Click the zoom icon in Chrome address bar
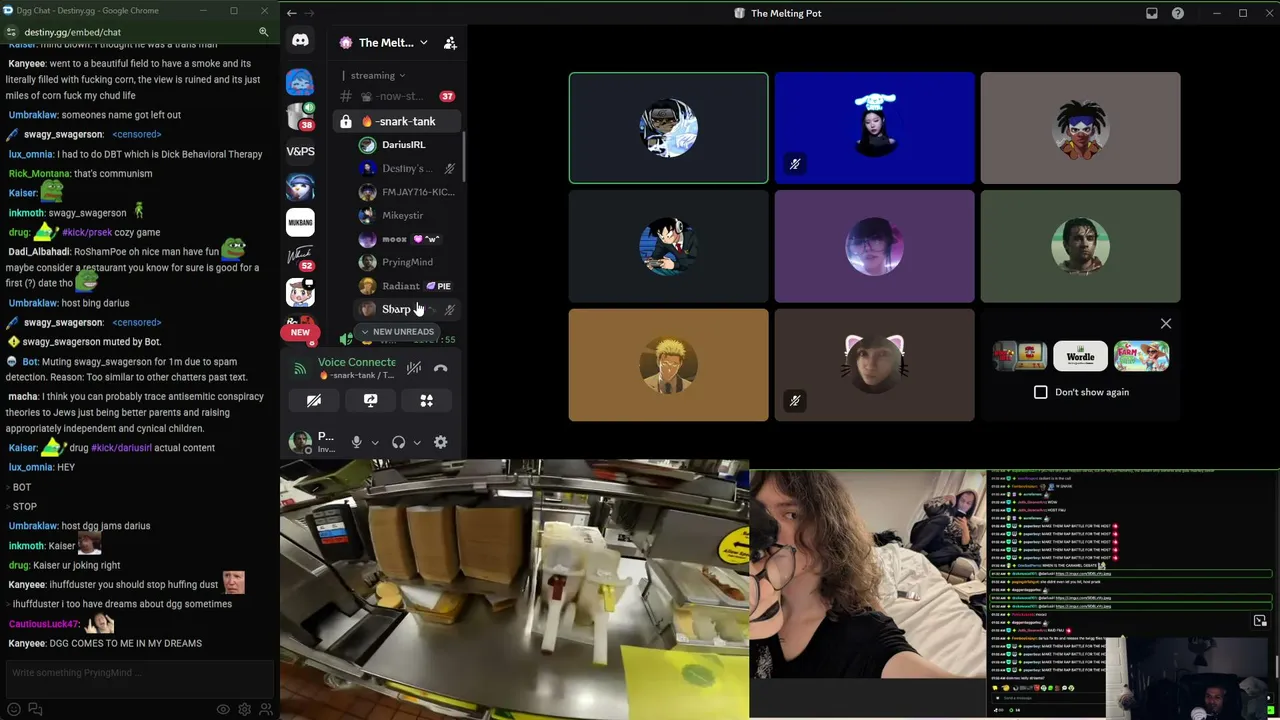 [263, 32]
